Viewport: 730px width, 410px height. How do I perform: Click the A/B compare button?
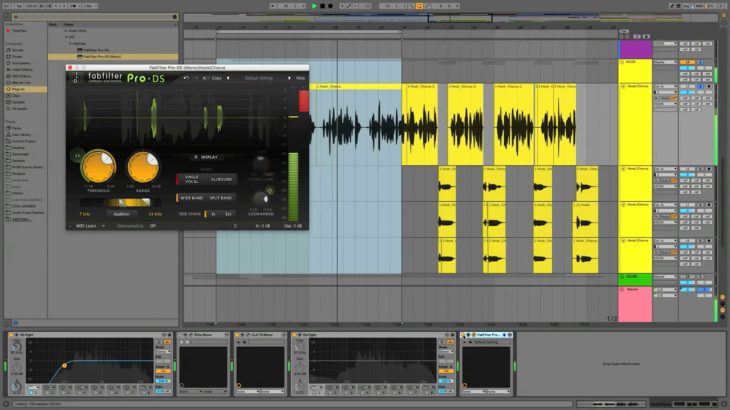pyautogui.click(x=205, y=78)
